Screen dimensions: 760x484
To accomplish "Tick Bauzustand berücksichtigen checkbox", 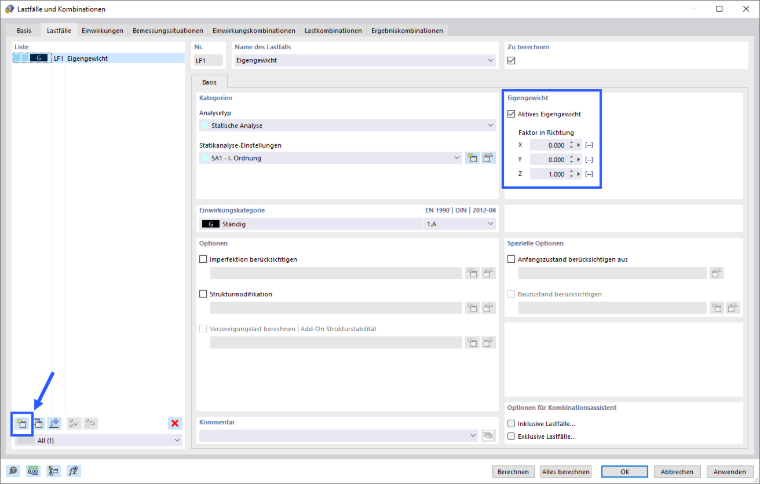I will (511, 294).
